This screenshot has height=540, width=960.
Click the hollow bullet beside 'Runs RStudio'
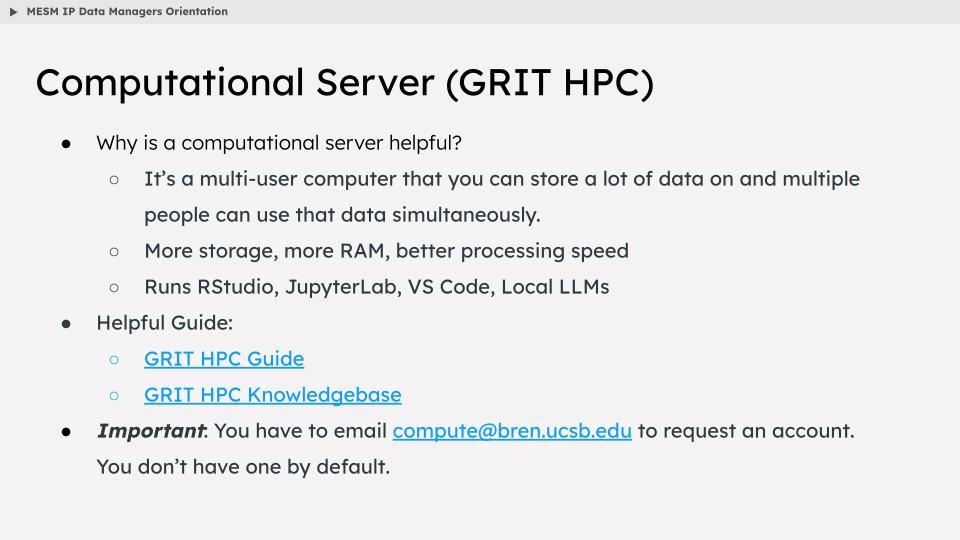click(x=114, y=288)
